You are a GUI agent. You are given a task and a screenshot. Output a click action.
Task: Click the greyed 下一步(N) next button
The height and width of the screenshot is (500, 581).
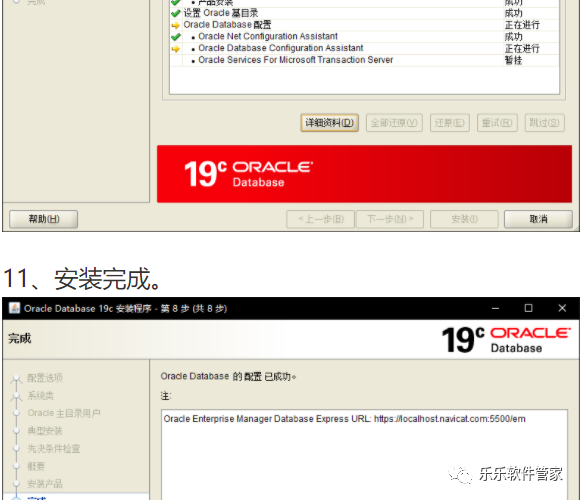[390, 219]
